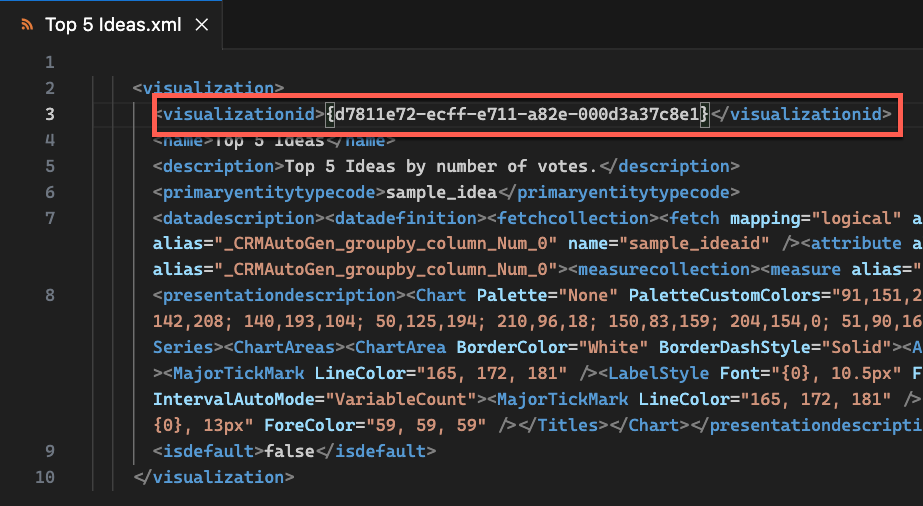
Task: Click line number 1 in gutter
Action: coord(49,62)
